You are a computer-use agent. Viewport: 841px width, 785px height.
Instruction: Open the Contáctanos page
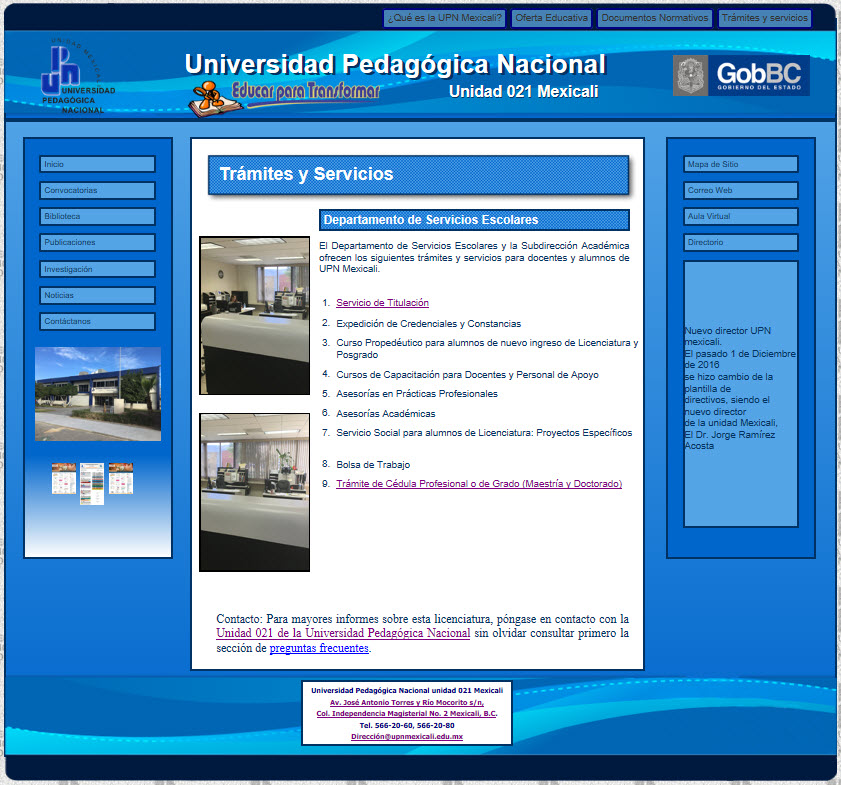[x=97, y=321]
